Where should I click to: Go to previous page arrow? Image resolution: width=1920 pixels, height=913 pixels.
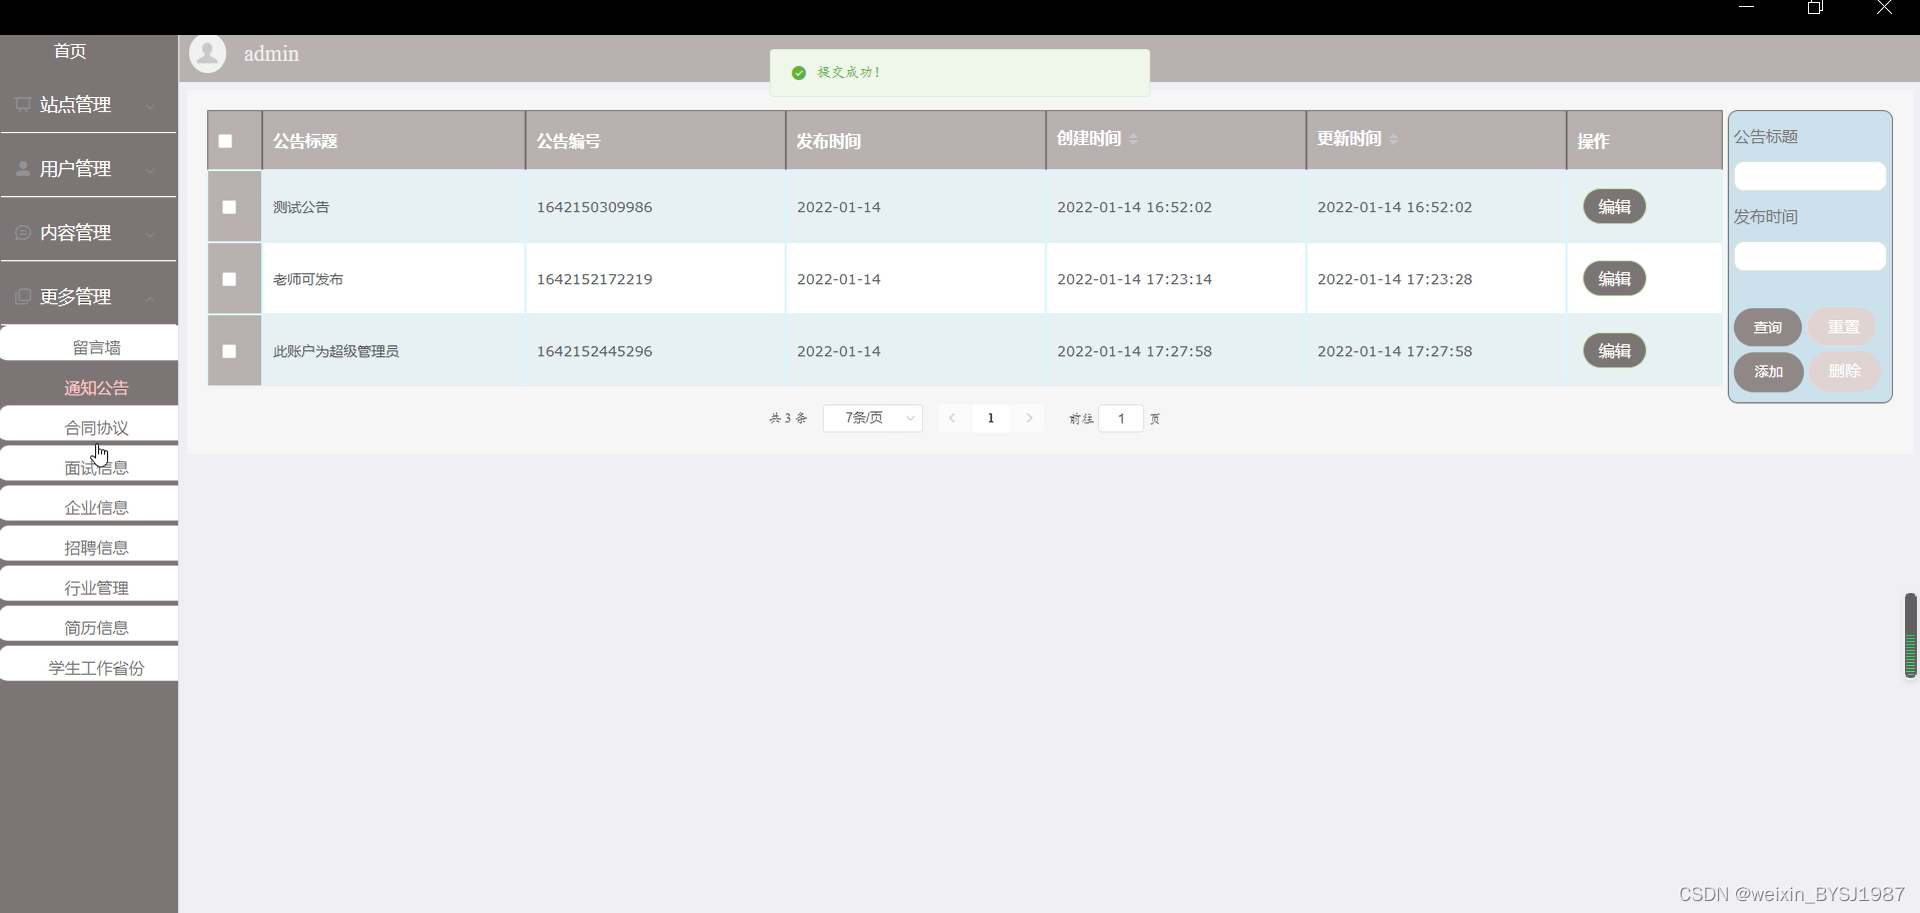952,418
